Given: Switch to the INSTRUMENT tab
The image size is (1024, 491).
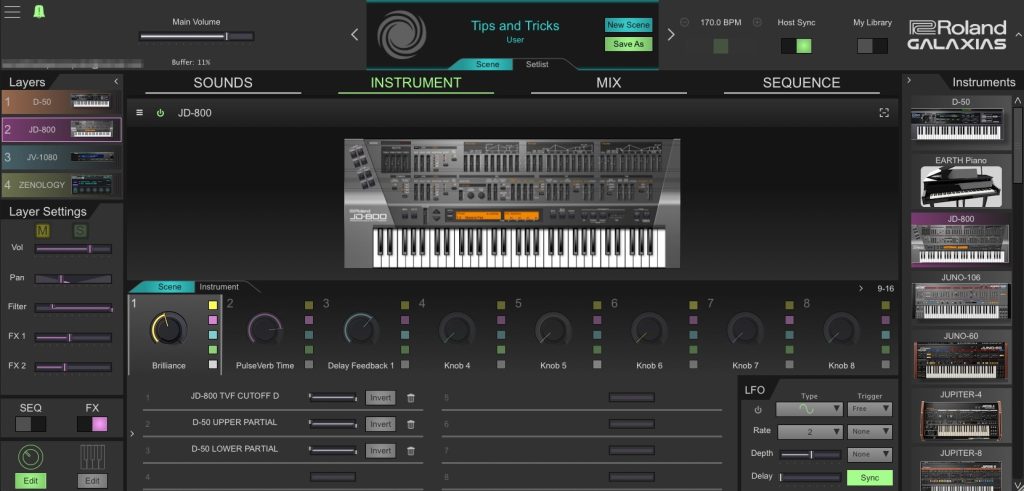Looking at the screenshot, I should (416, 83).
